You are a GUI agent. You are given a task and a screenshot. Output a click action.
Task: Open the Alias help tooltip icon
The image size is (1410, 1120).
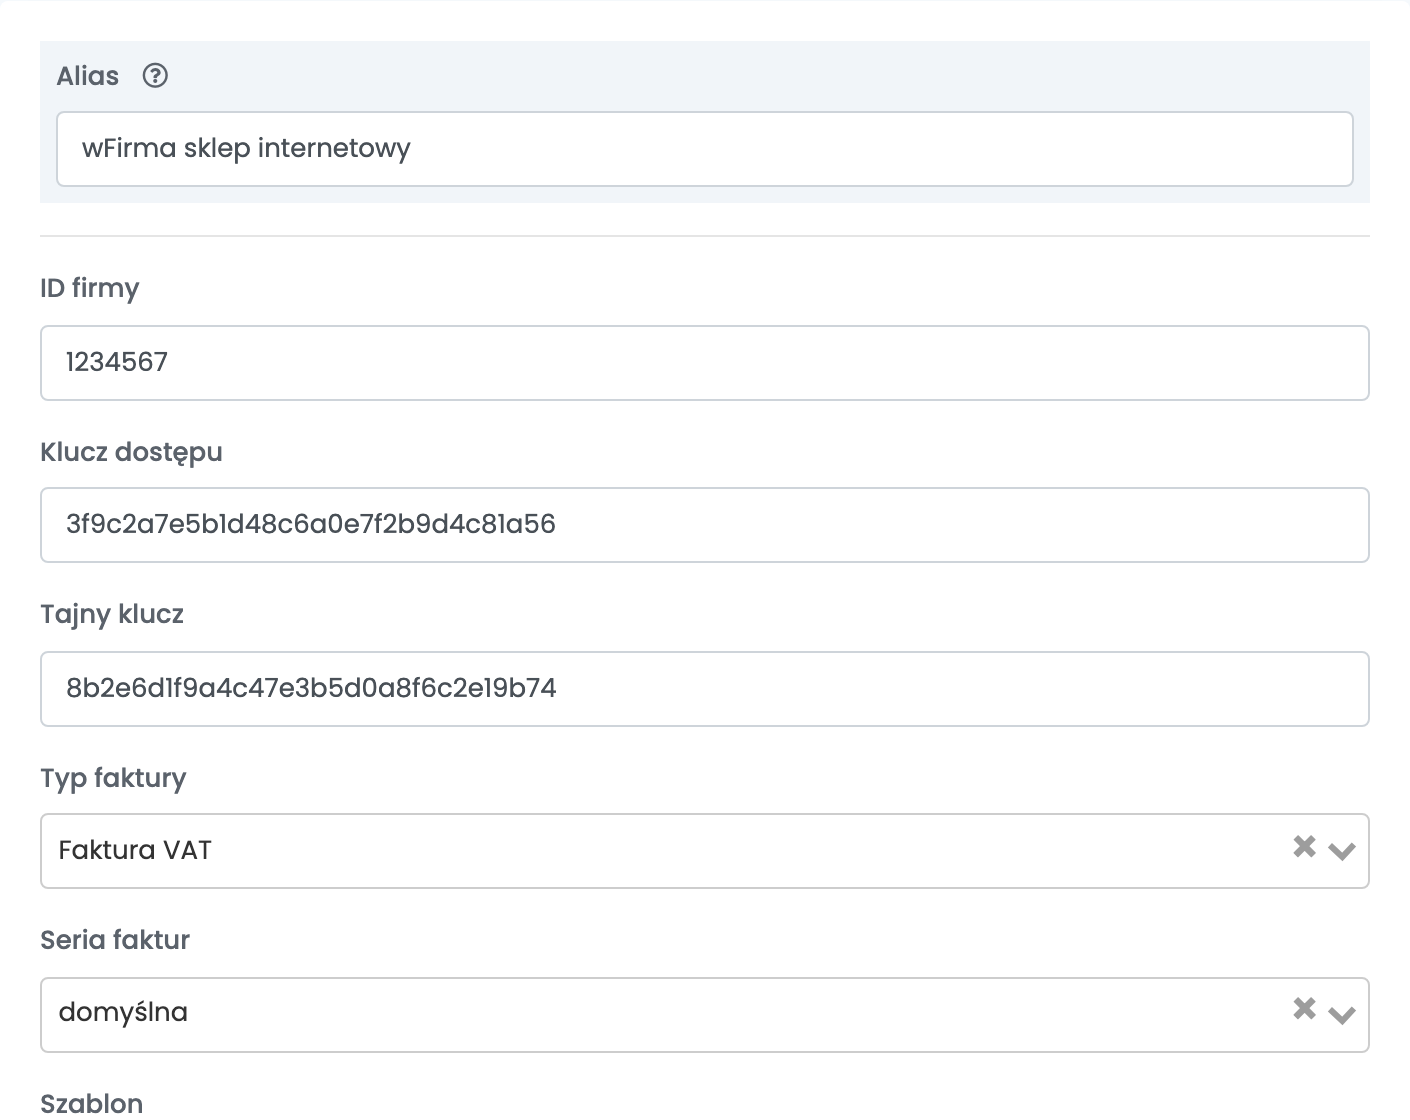pyautogui.click(x=155, y=76)
